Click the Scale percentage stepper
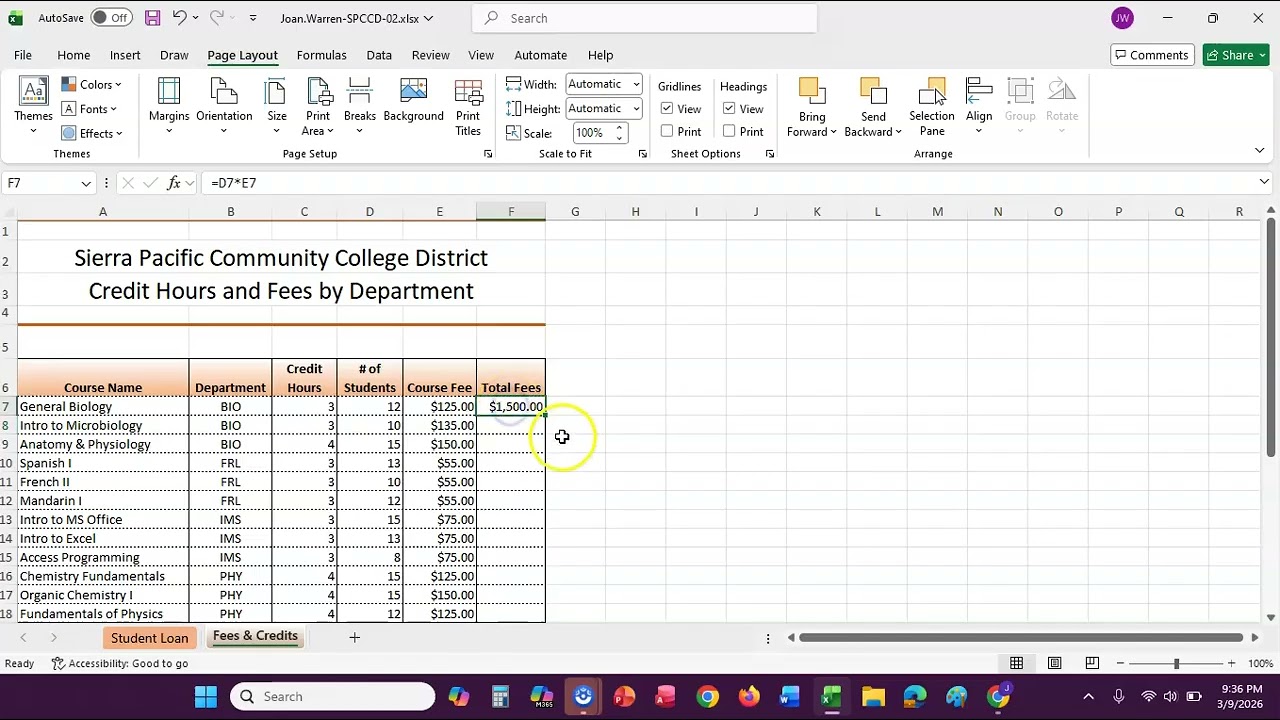 pos(620,132)
